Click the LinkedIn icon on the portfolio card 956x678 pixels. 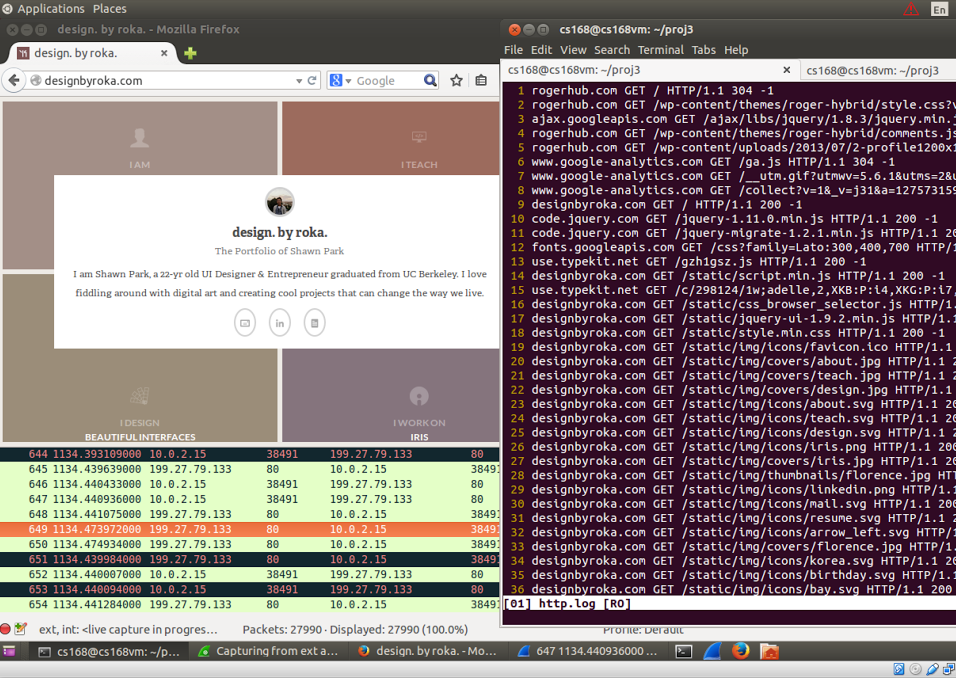(280, 323)
